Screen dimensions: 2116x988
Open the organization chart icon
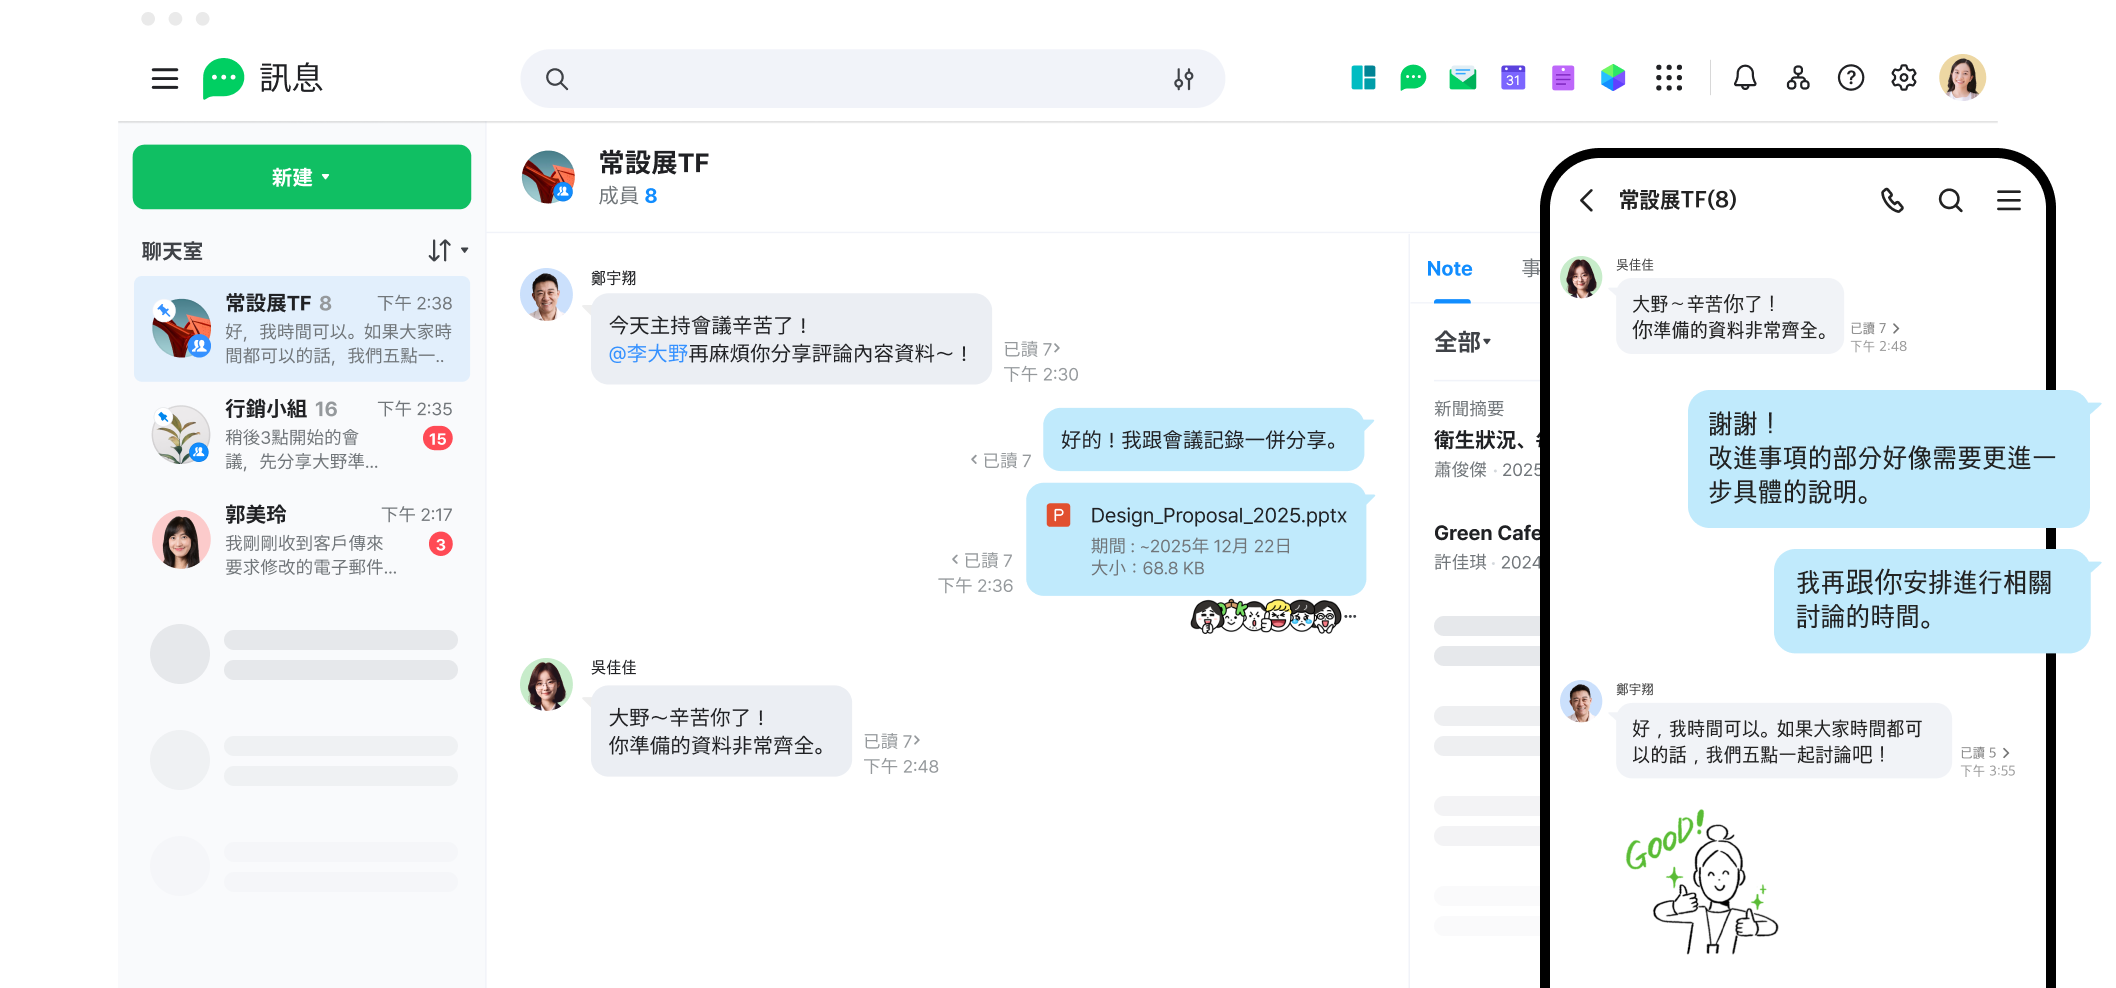(1798, 78)
